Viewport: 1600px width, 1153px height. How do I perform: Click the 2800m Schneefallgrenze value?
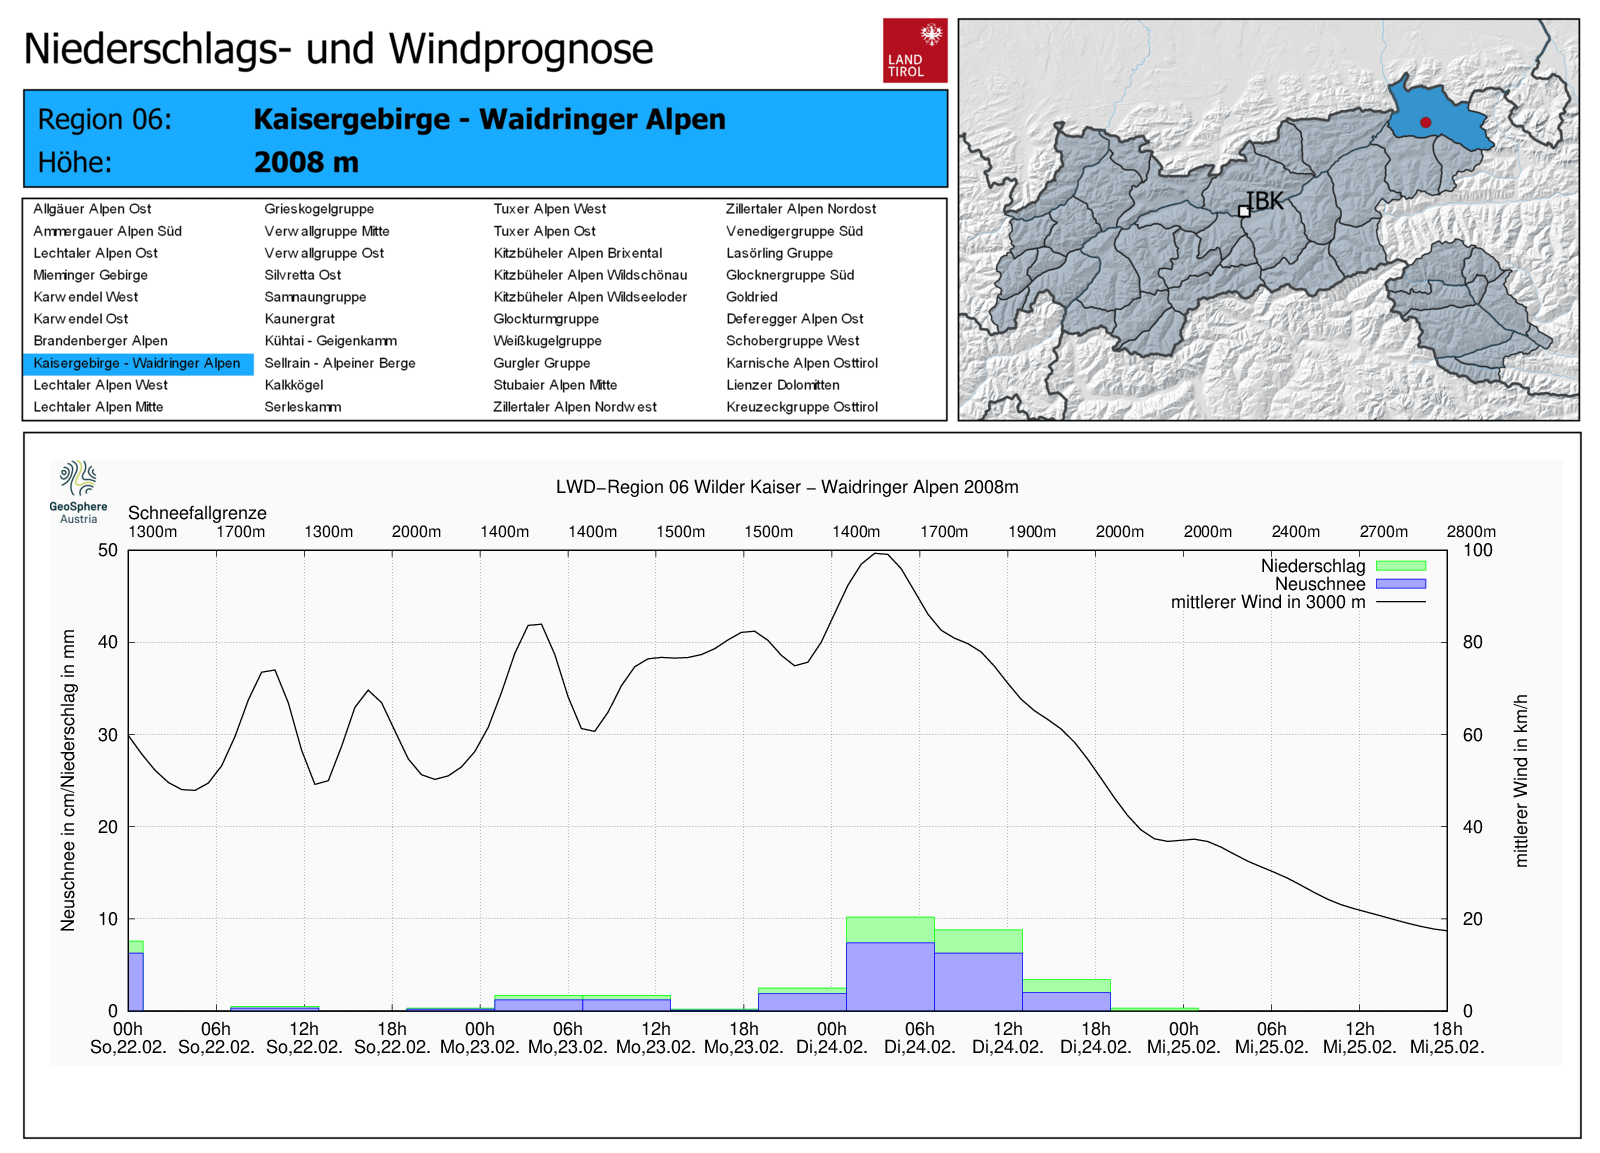(x=1470, y=532)
